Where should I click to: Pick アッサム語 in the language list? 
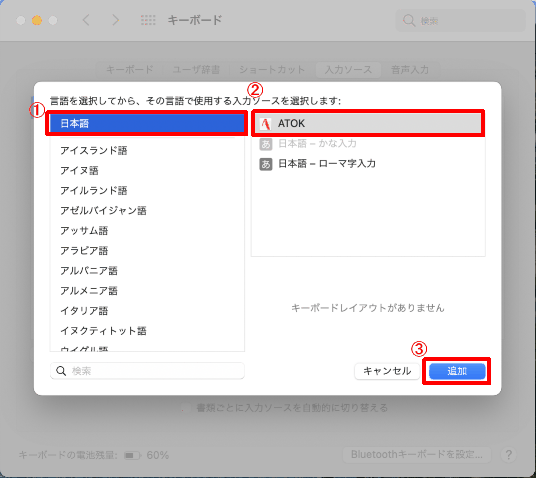(x=147, y=230)
